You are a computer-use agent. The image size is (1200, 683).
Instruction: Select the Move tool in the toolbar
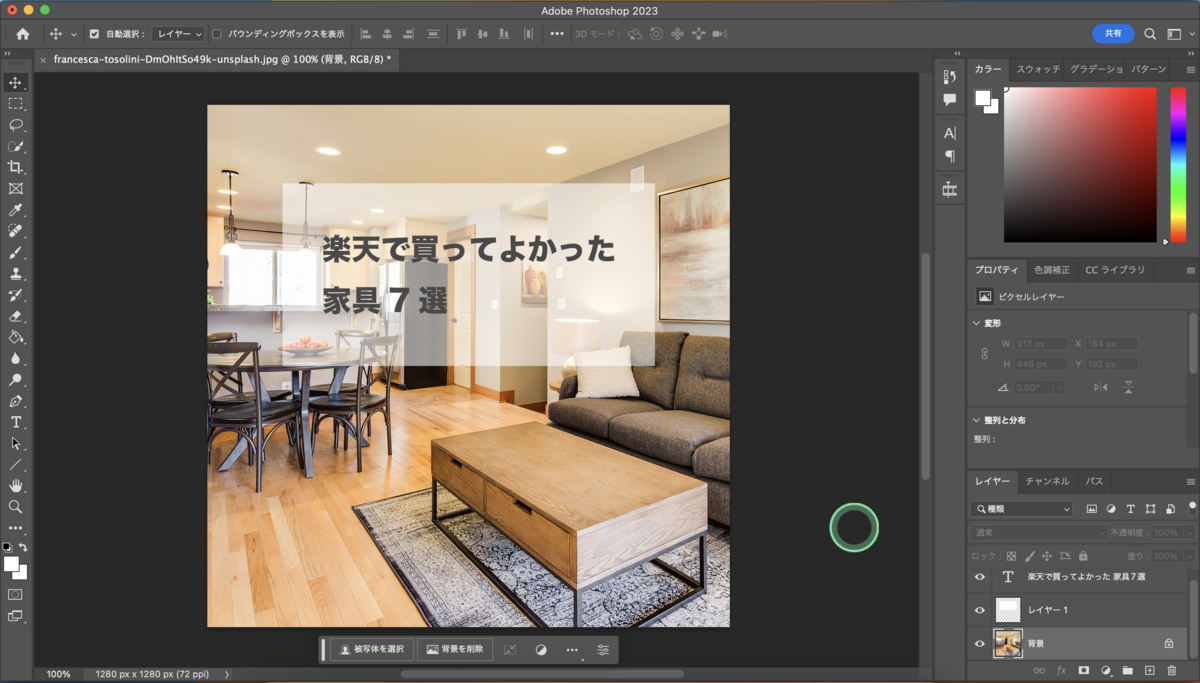click(x=15, y=83)
